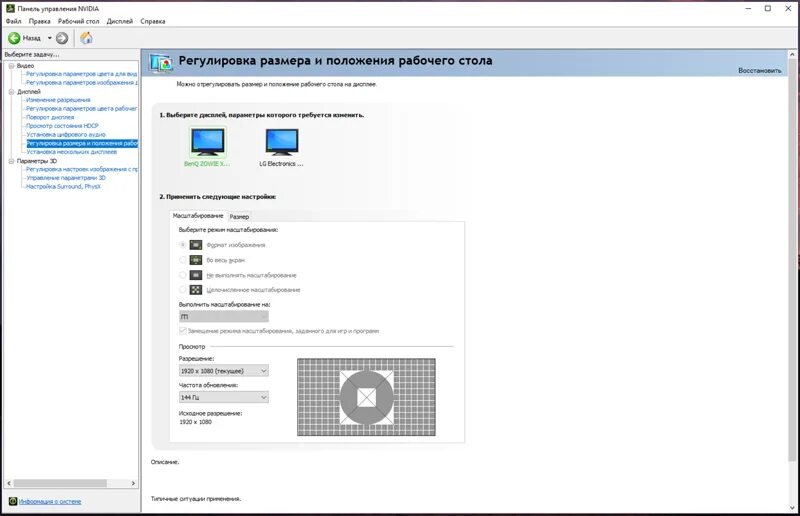
Task: Open the 'Файл' menu
Action: pyautogui.click(x=14, y=21)
